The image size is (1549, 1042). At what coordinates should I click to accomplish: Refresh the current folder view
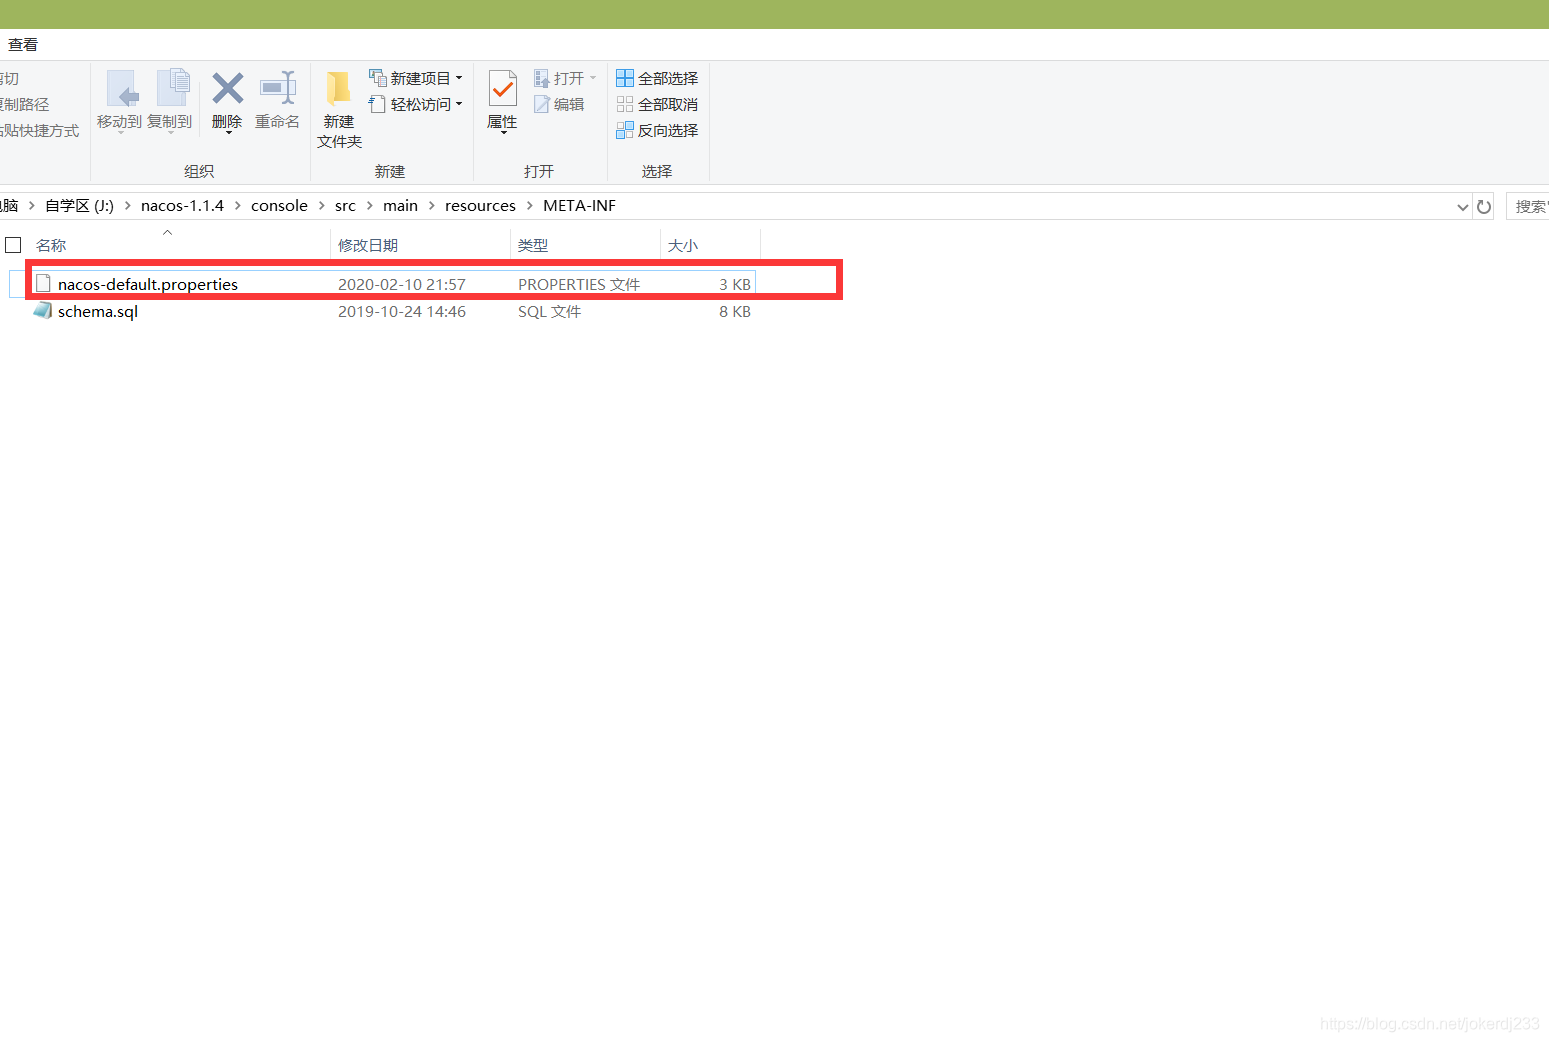pos(1484,207)
